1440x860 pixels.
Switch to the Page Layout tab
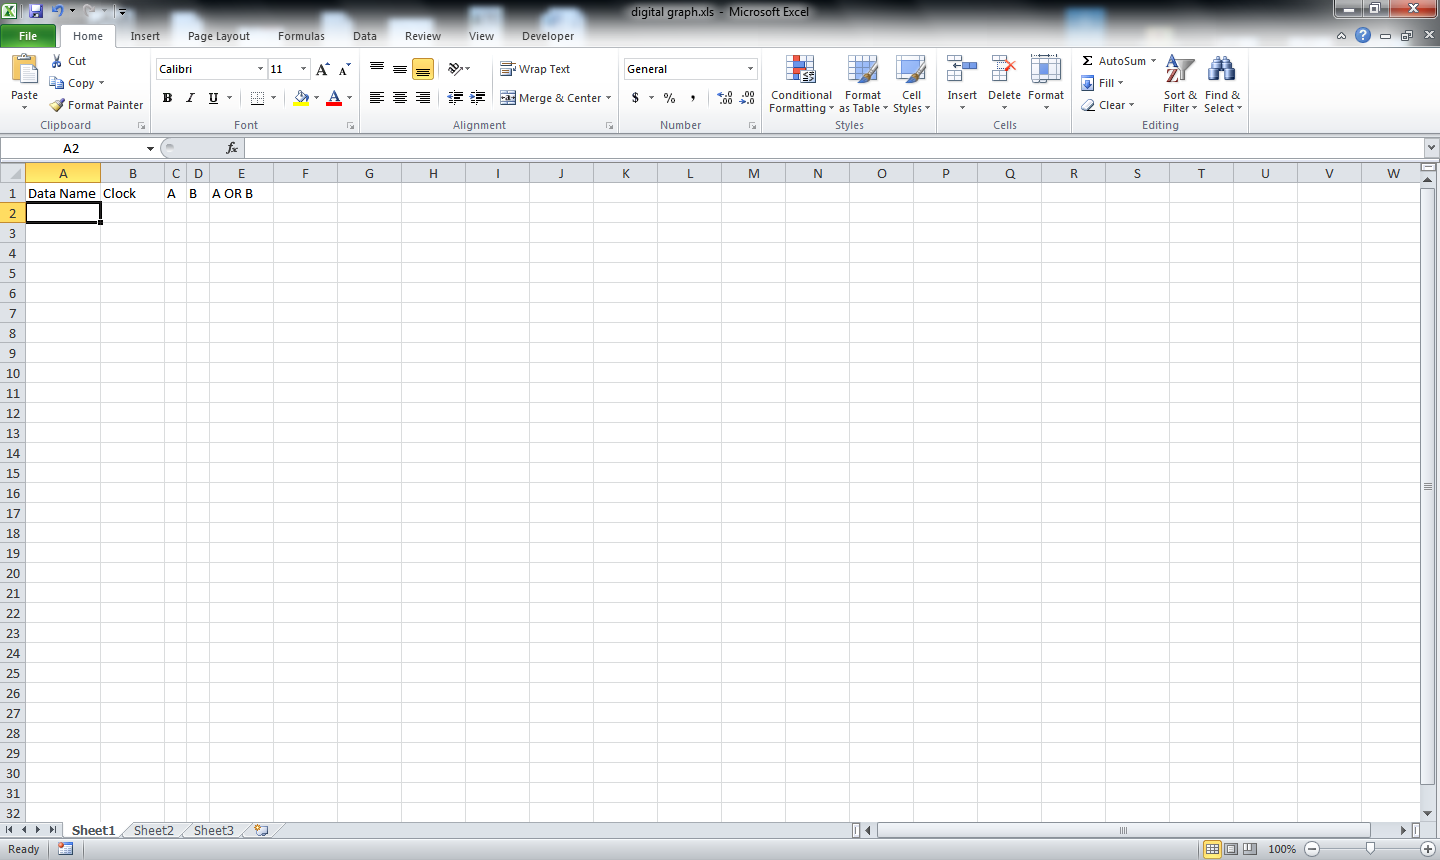coord(219,36)
